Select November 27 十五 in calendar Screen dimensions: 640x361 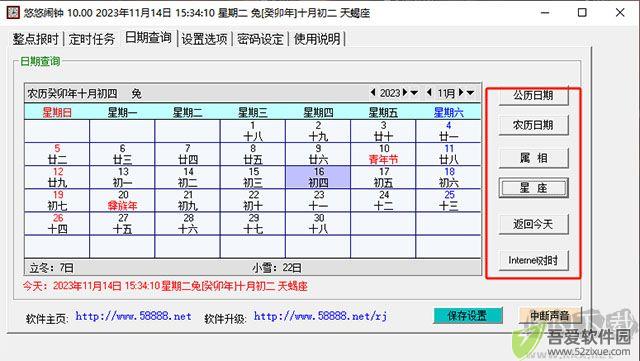[x=122, y=224]
